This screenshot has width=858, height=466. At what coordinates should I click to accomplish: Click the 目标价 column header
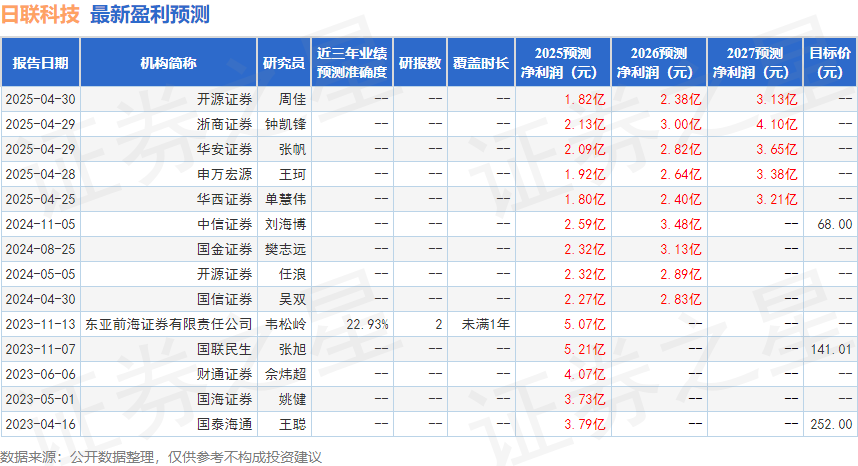tap(830, 63)
